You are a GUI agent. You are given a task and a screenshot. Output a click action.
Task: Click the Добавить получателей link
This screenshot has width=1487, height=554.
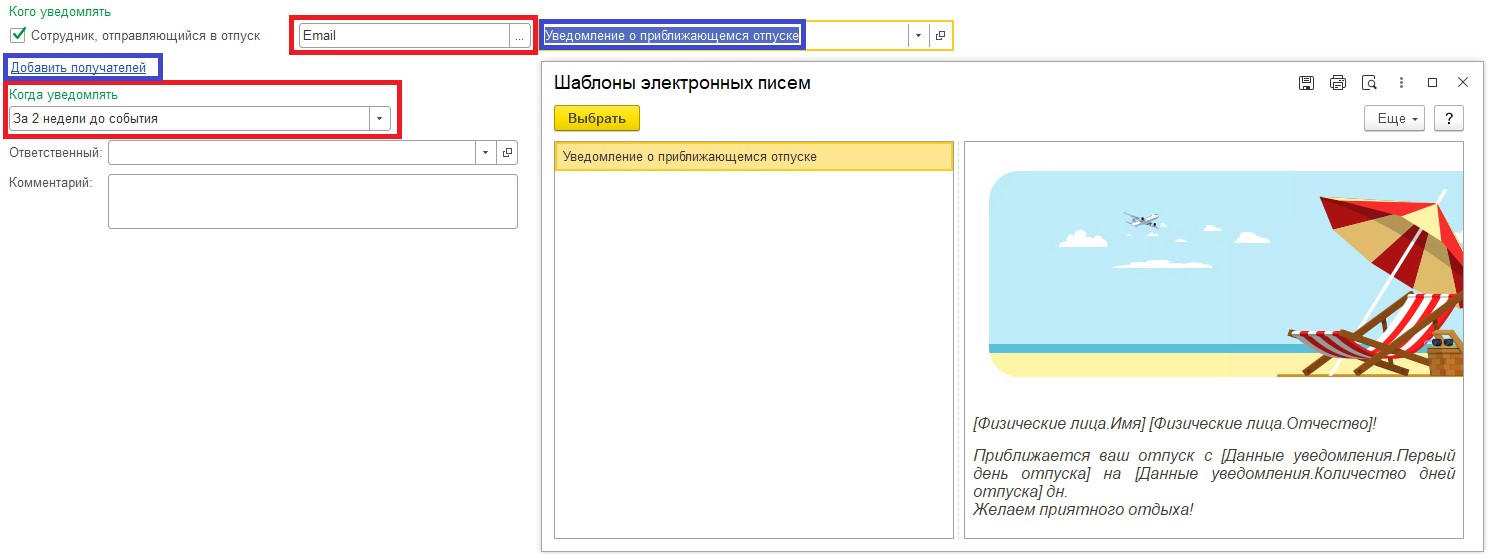pyautogui.click(x=78, y=68)
